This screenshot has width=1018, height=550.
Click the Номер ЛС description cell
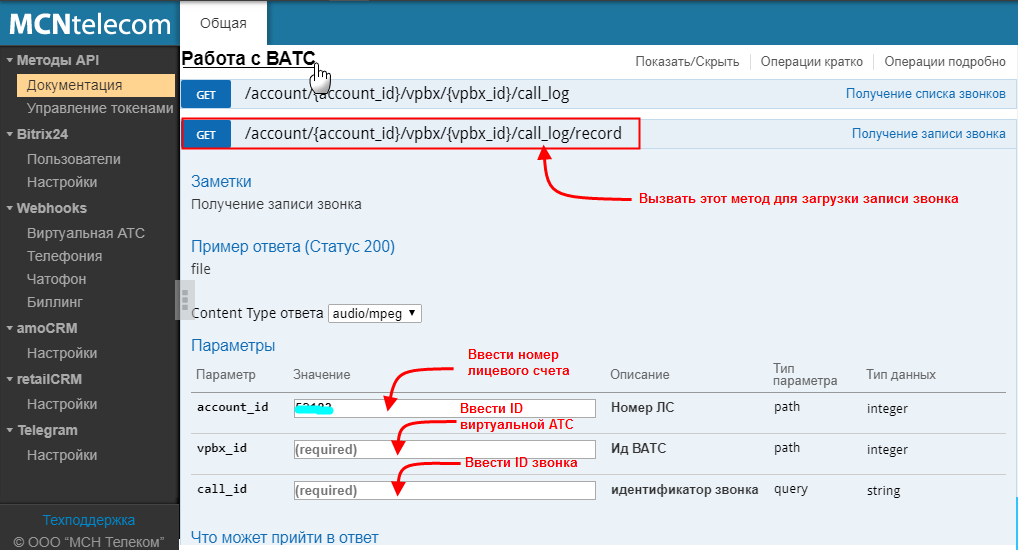(x=642, y=408)
